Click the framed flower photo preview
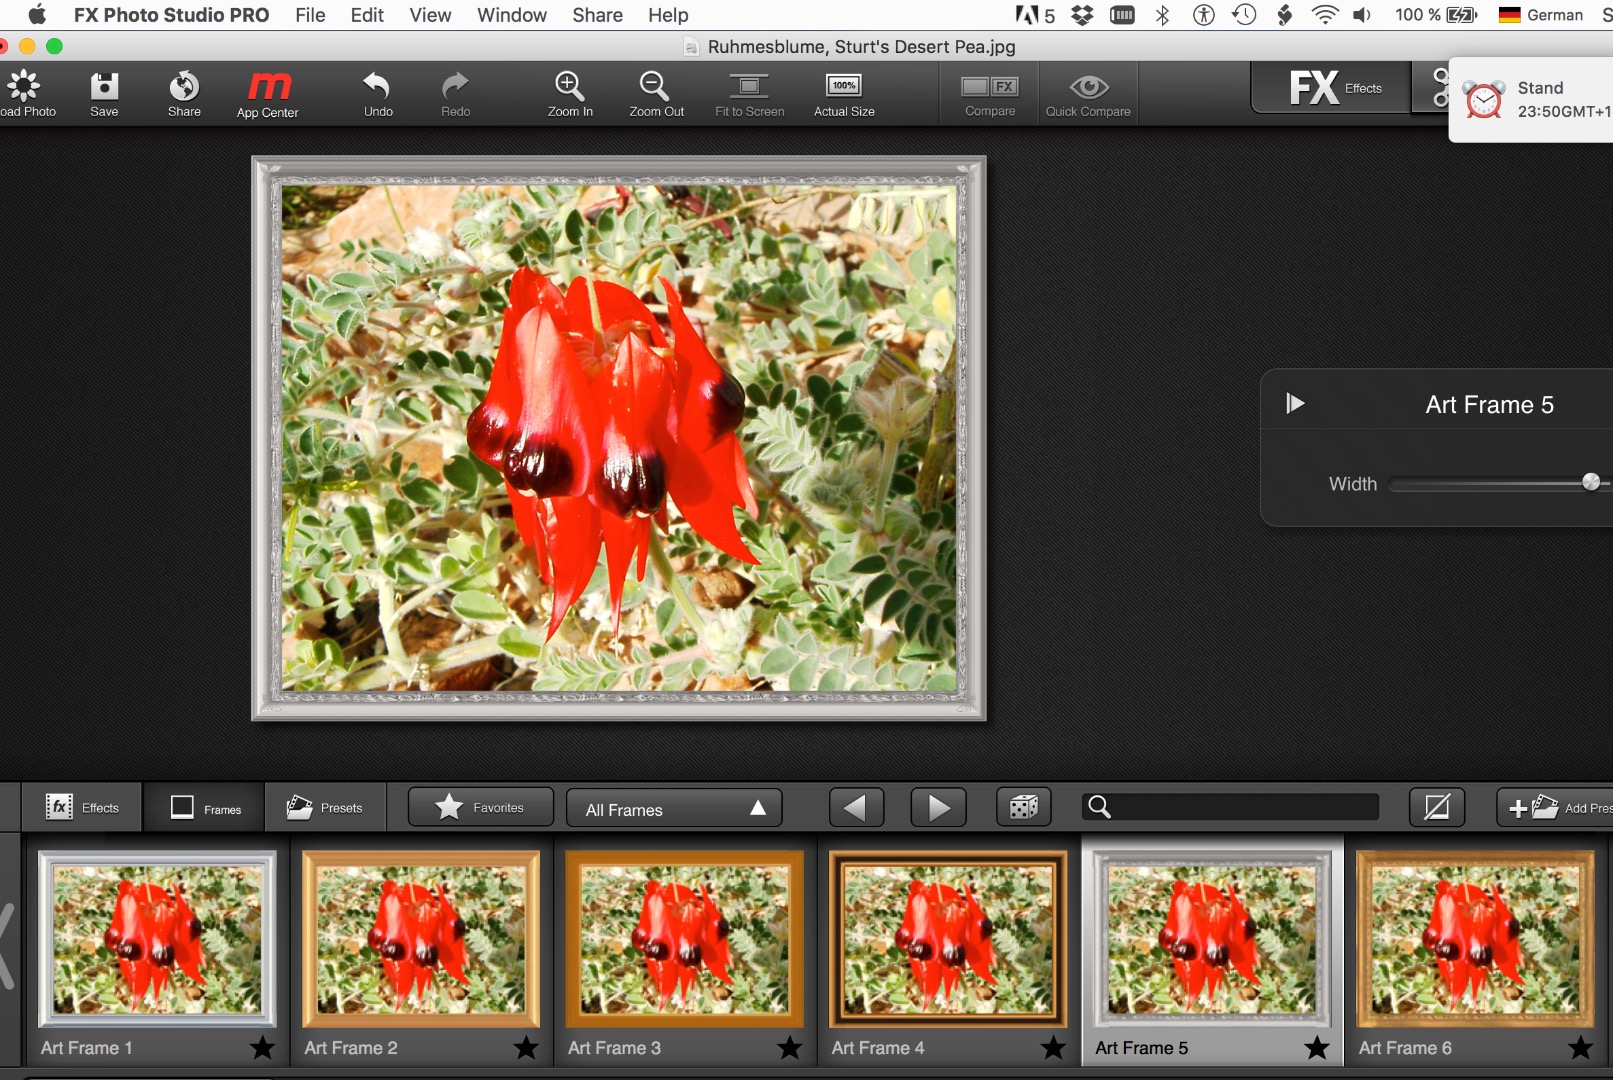Screen dimensions: 1613x1080 (x=619, y=438)
